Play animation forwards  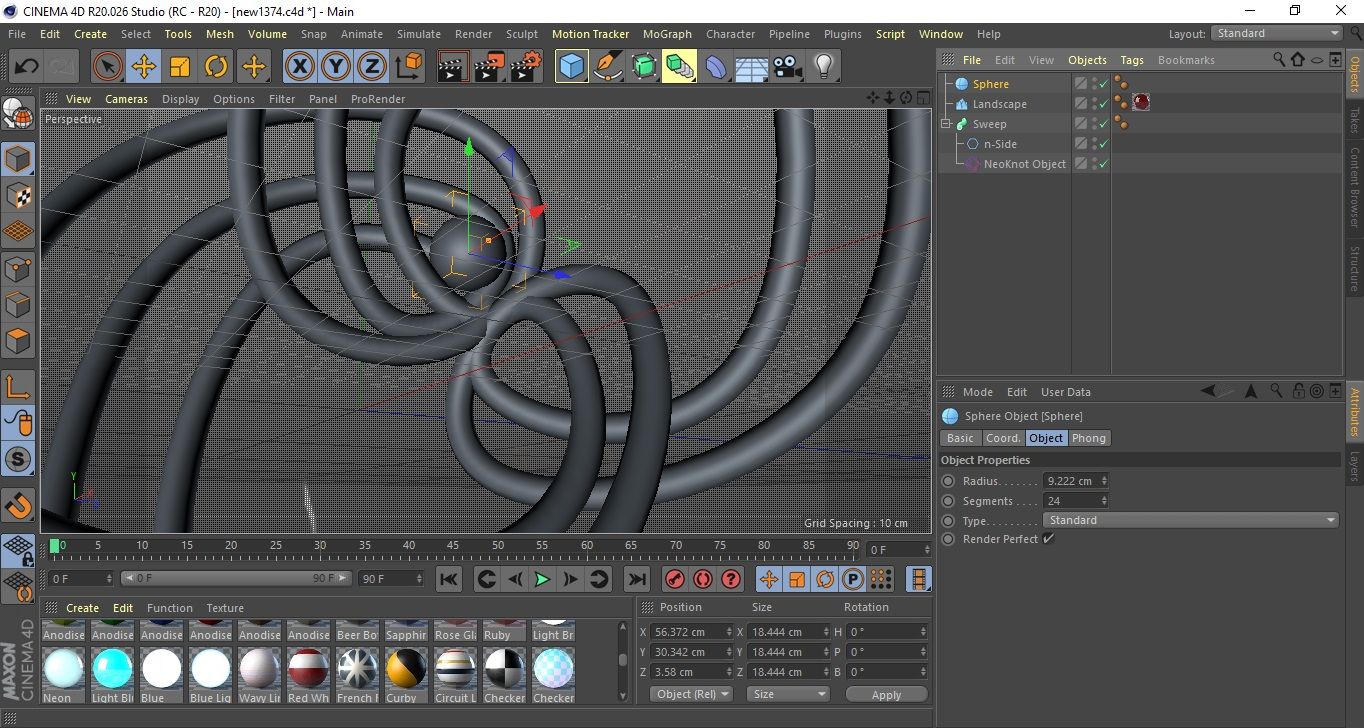point(542,579)
